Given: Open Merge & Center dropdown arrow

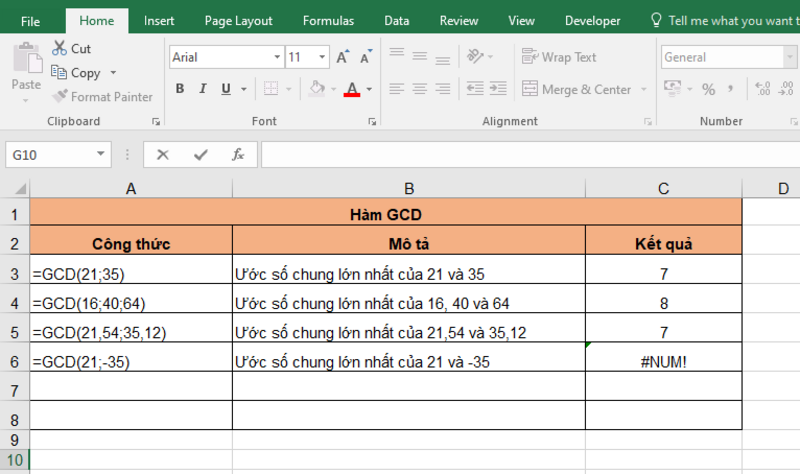Looking at the screenshot, I should pos(644,89).
